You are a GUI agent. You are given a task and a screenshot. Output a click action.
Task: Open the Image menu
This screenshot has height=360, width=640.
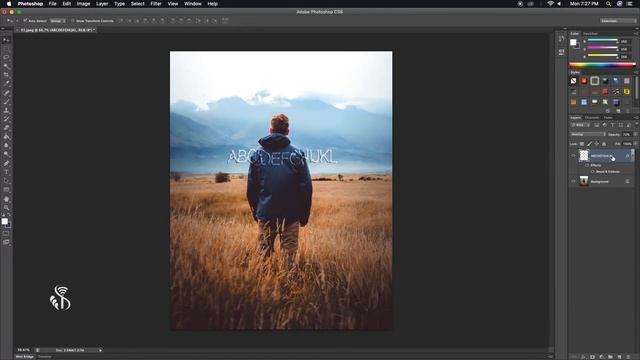(x=83, y=4)
